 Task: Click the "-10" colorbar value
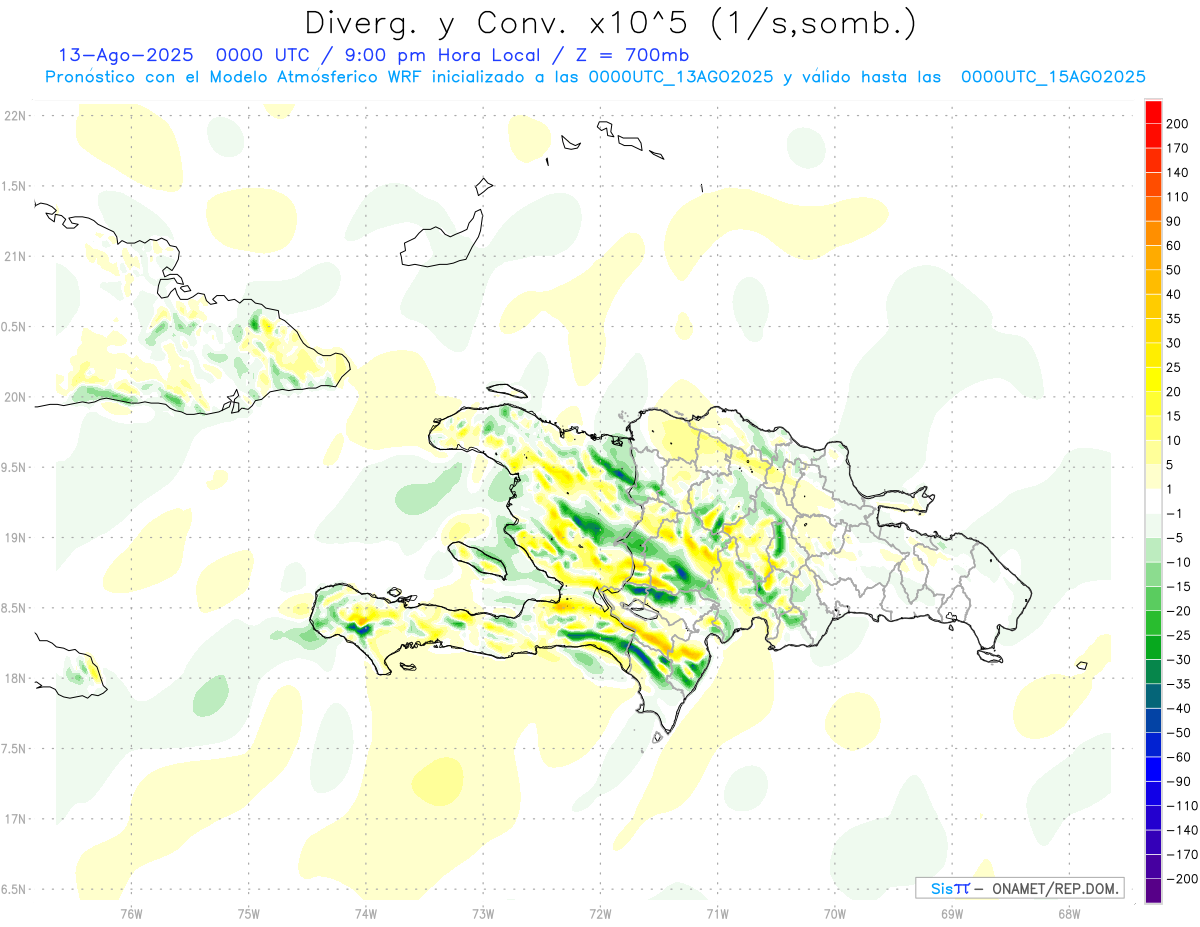[x=1180, y=562]
